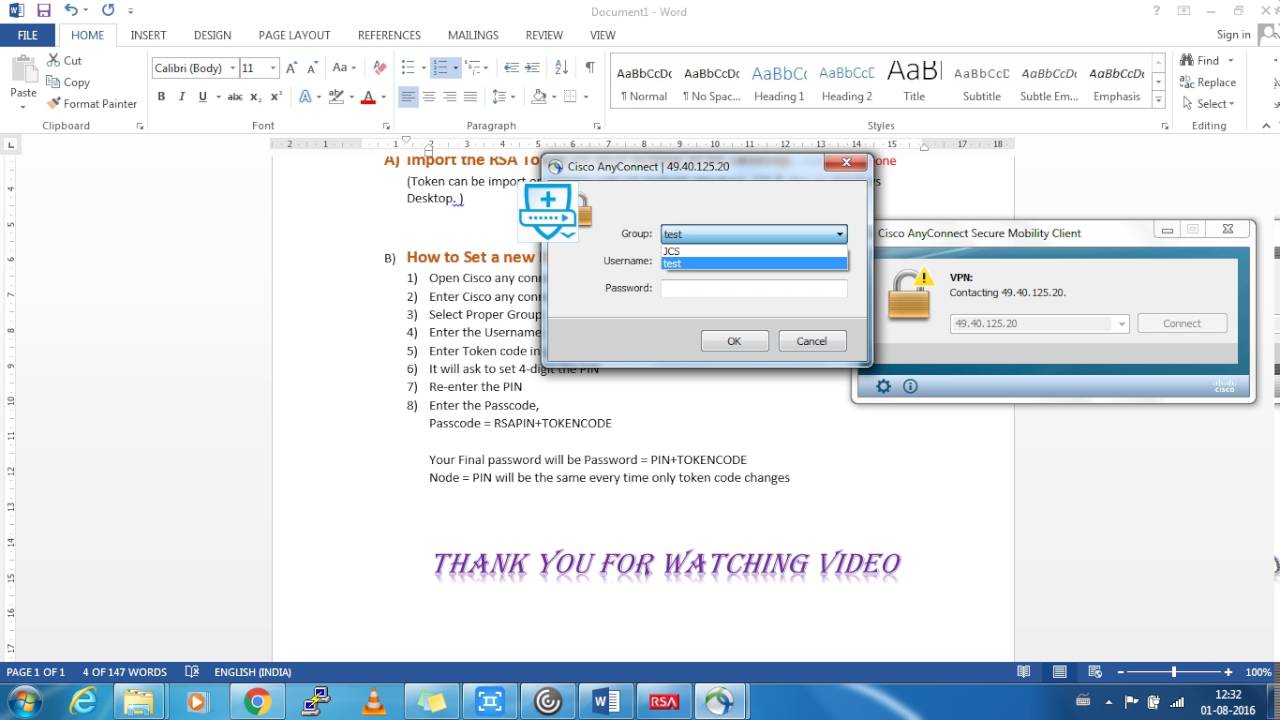Screen dimensions: 1280x720
Task: Align text left in Paragraph group
Action: pos(408,97)
